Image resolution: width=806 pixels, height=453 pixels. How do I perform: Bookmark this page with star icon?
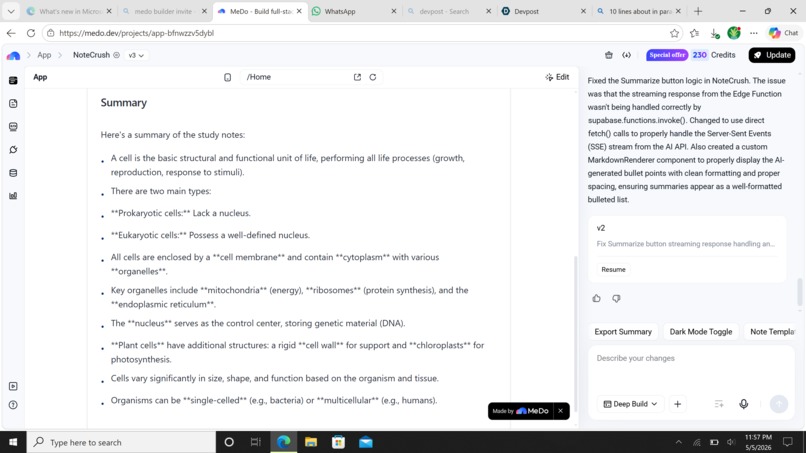click(x=674, y=33)
